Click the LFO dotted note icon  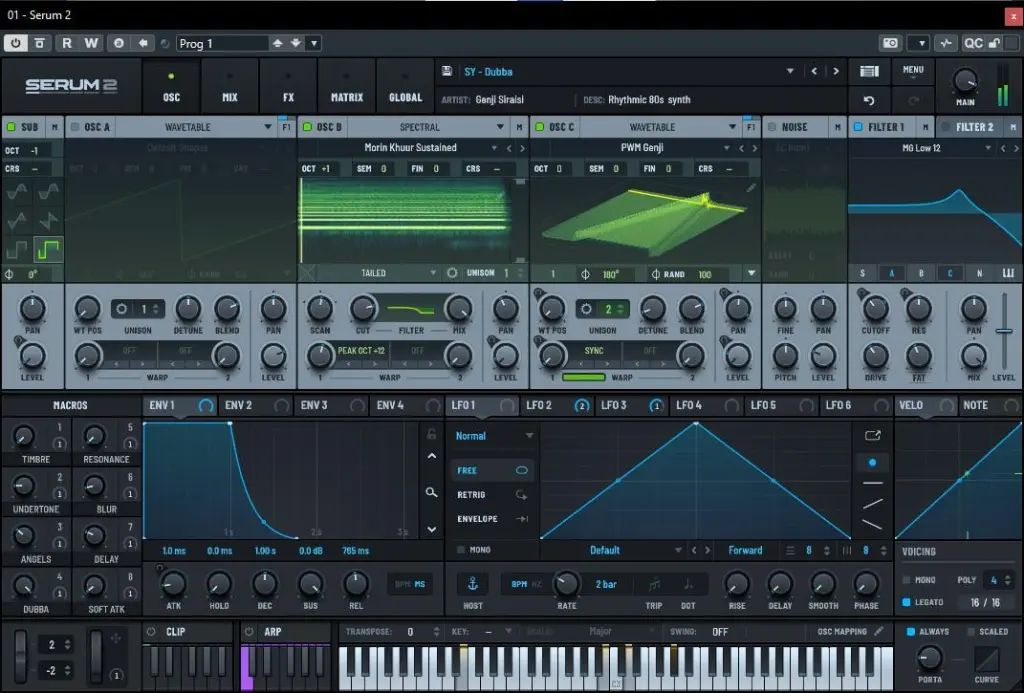pyautogui.click(x=688, y=583)
